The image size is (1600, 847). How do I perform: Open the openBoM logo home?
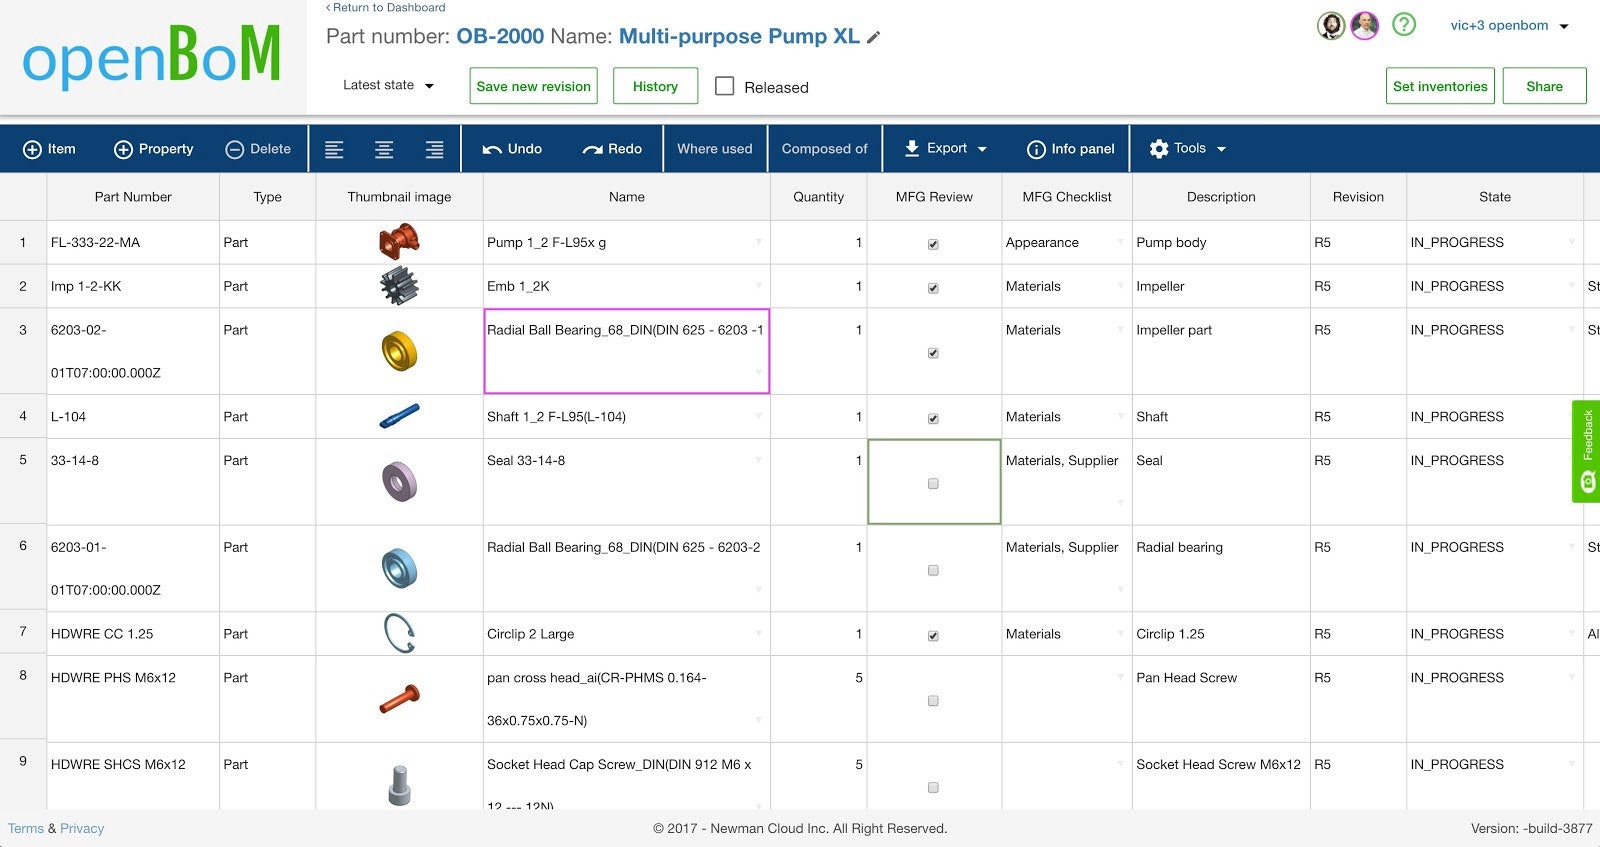pos(152,56)
